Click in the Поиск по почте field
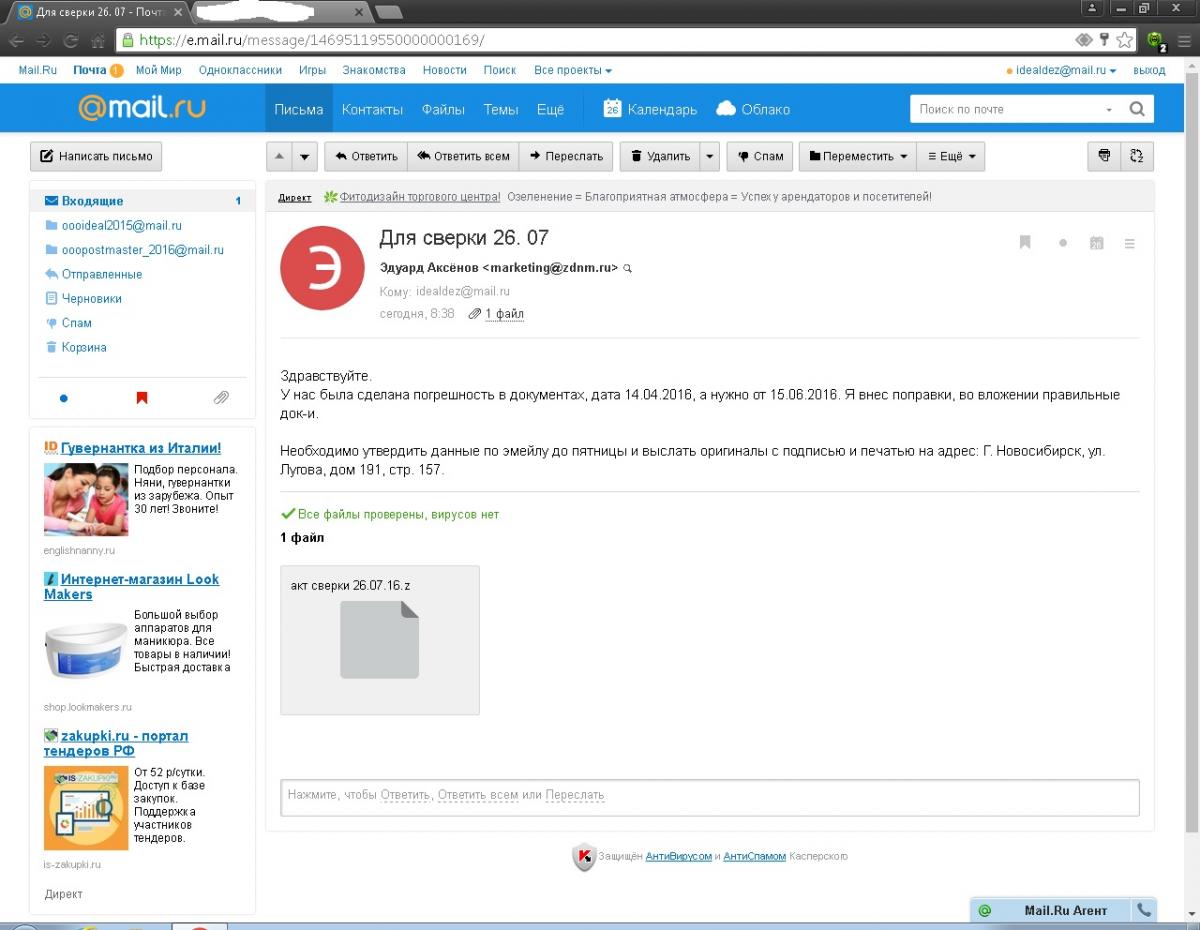 [x=1005, y=109]
